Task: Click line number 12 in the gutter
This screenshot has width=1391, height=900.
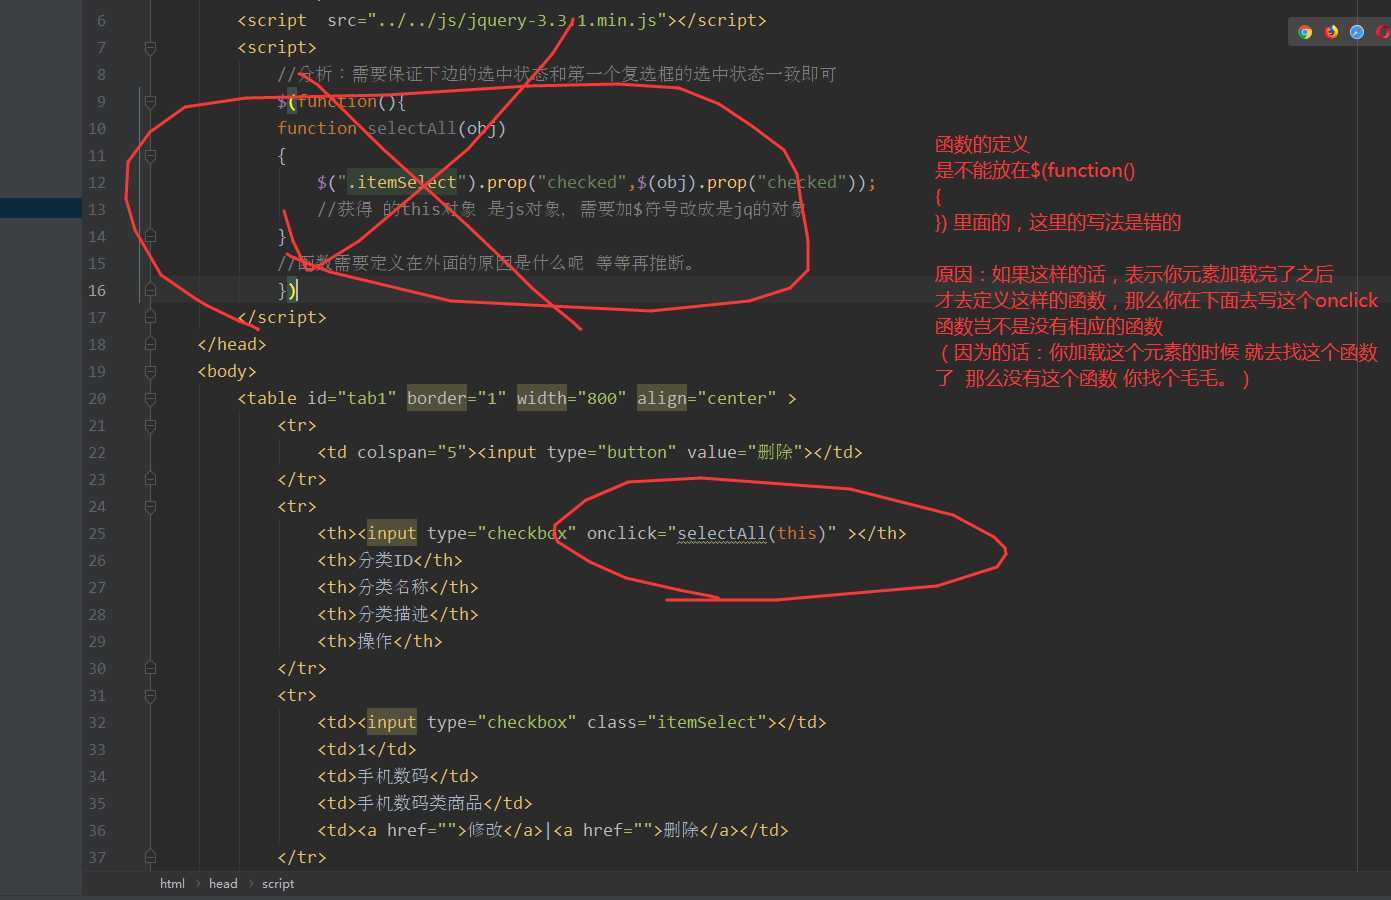Action: pos(97,182)
